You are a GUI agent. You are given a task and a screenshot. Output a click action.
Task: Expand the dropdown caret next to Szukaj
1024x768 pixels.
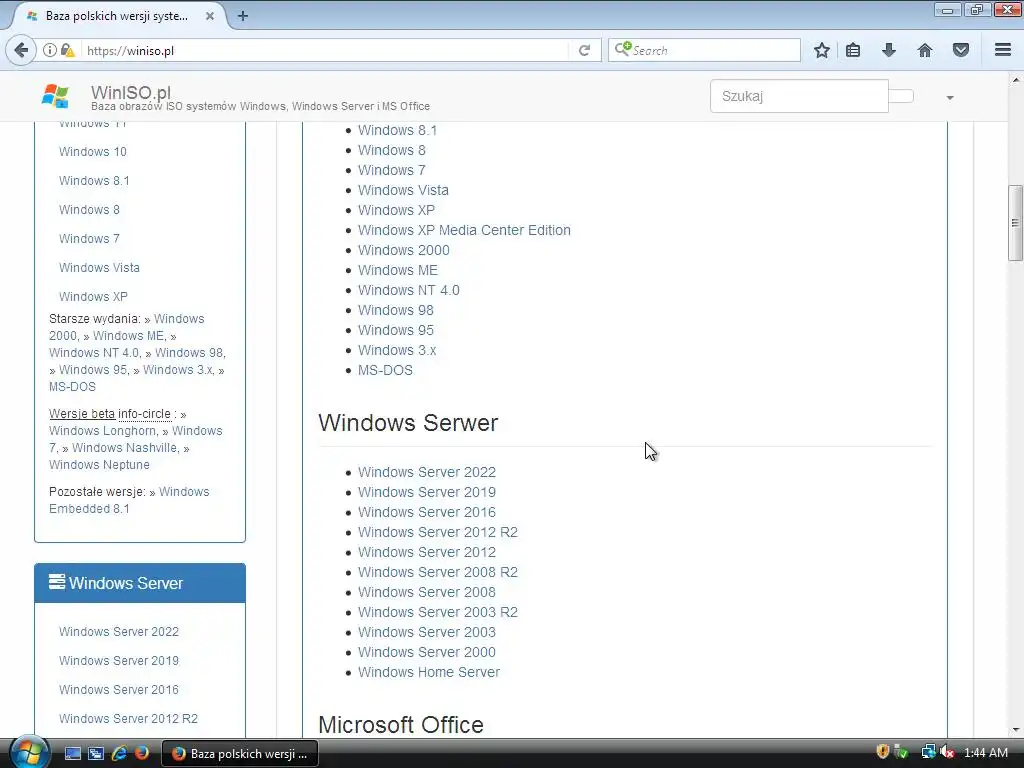tap(950, 97)
